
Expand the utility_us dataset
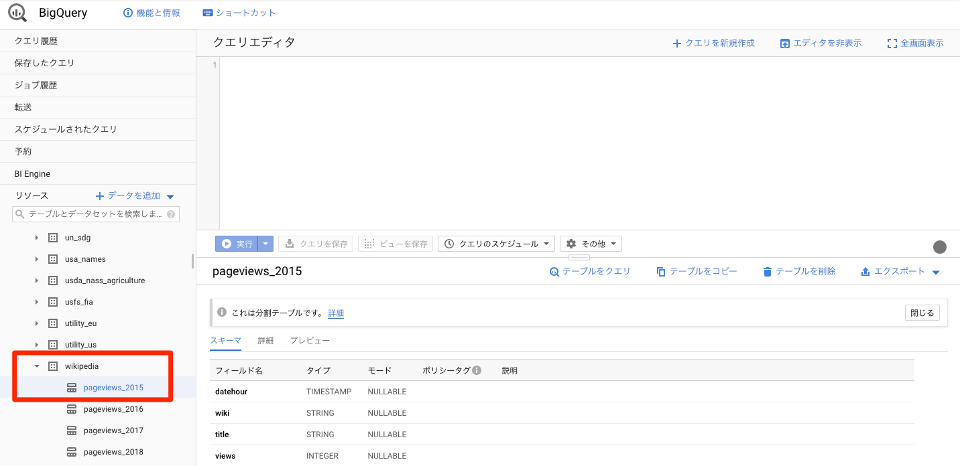coord(36,345)
